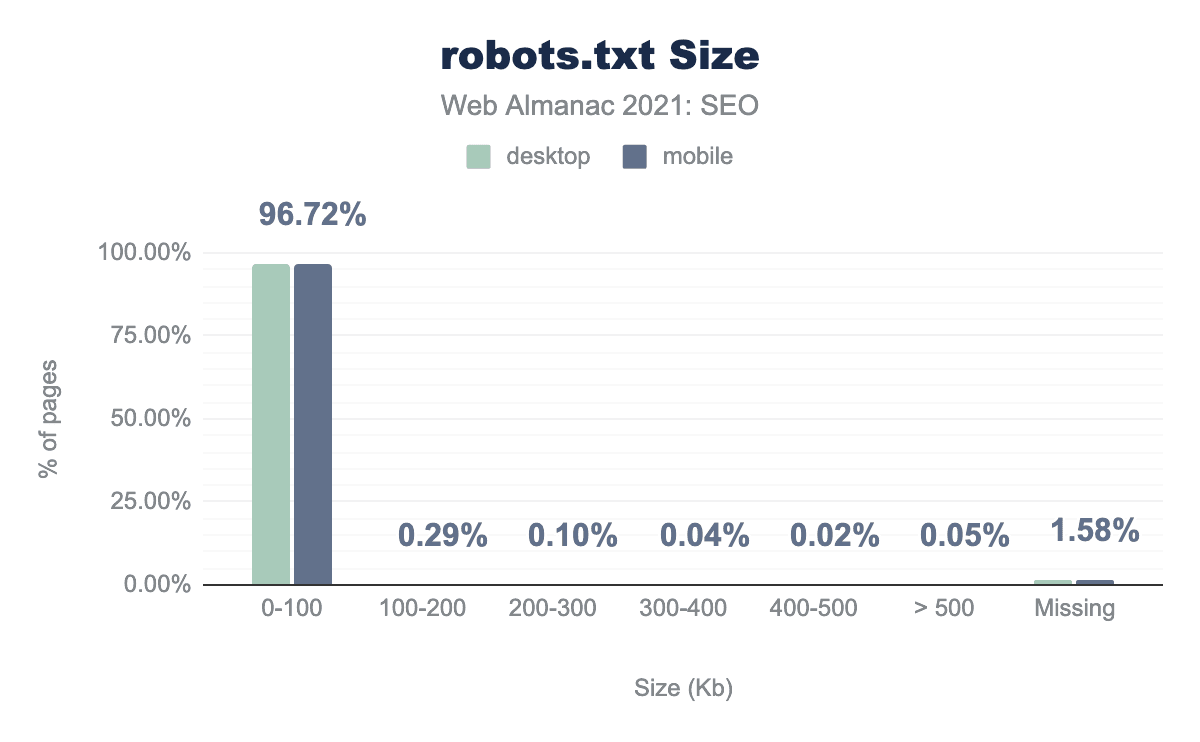The height and width of the screenshot is (742, 1200).
Task: Click the > 500 x-axis category label
Action: coord(945,608)
